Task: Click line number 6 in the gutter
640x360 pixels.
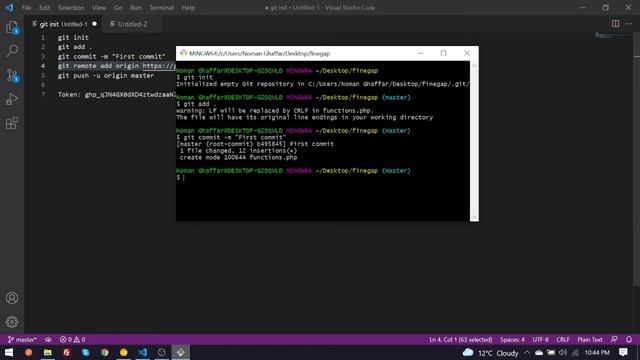Action: pyautogui.click(x=43, y=85)
